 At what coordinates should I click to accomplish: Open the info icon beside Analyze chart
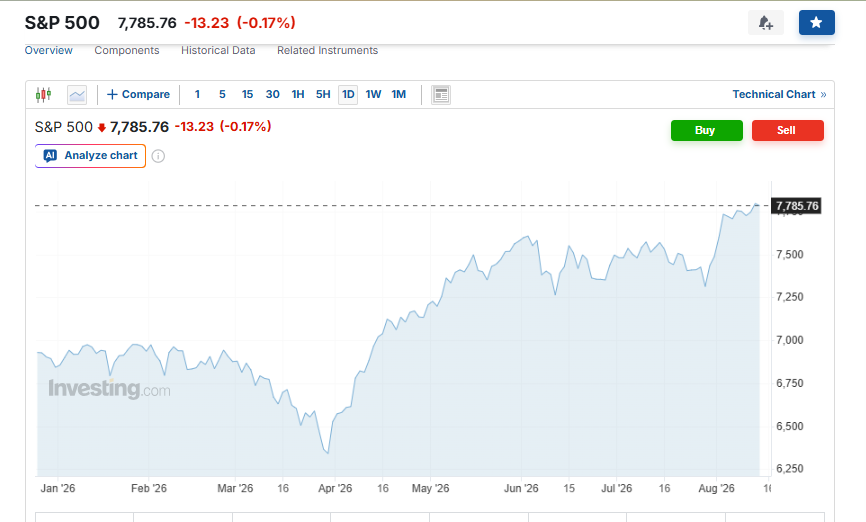(158, 156)
